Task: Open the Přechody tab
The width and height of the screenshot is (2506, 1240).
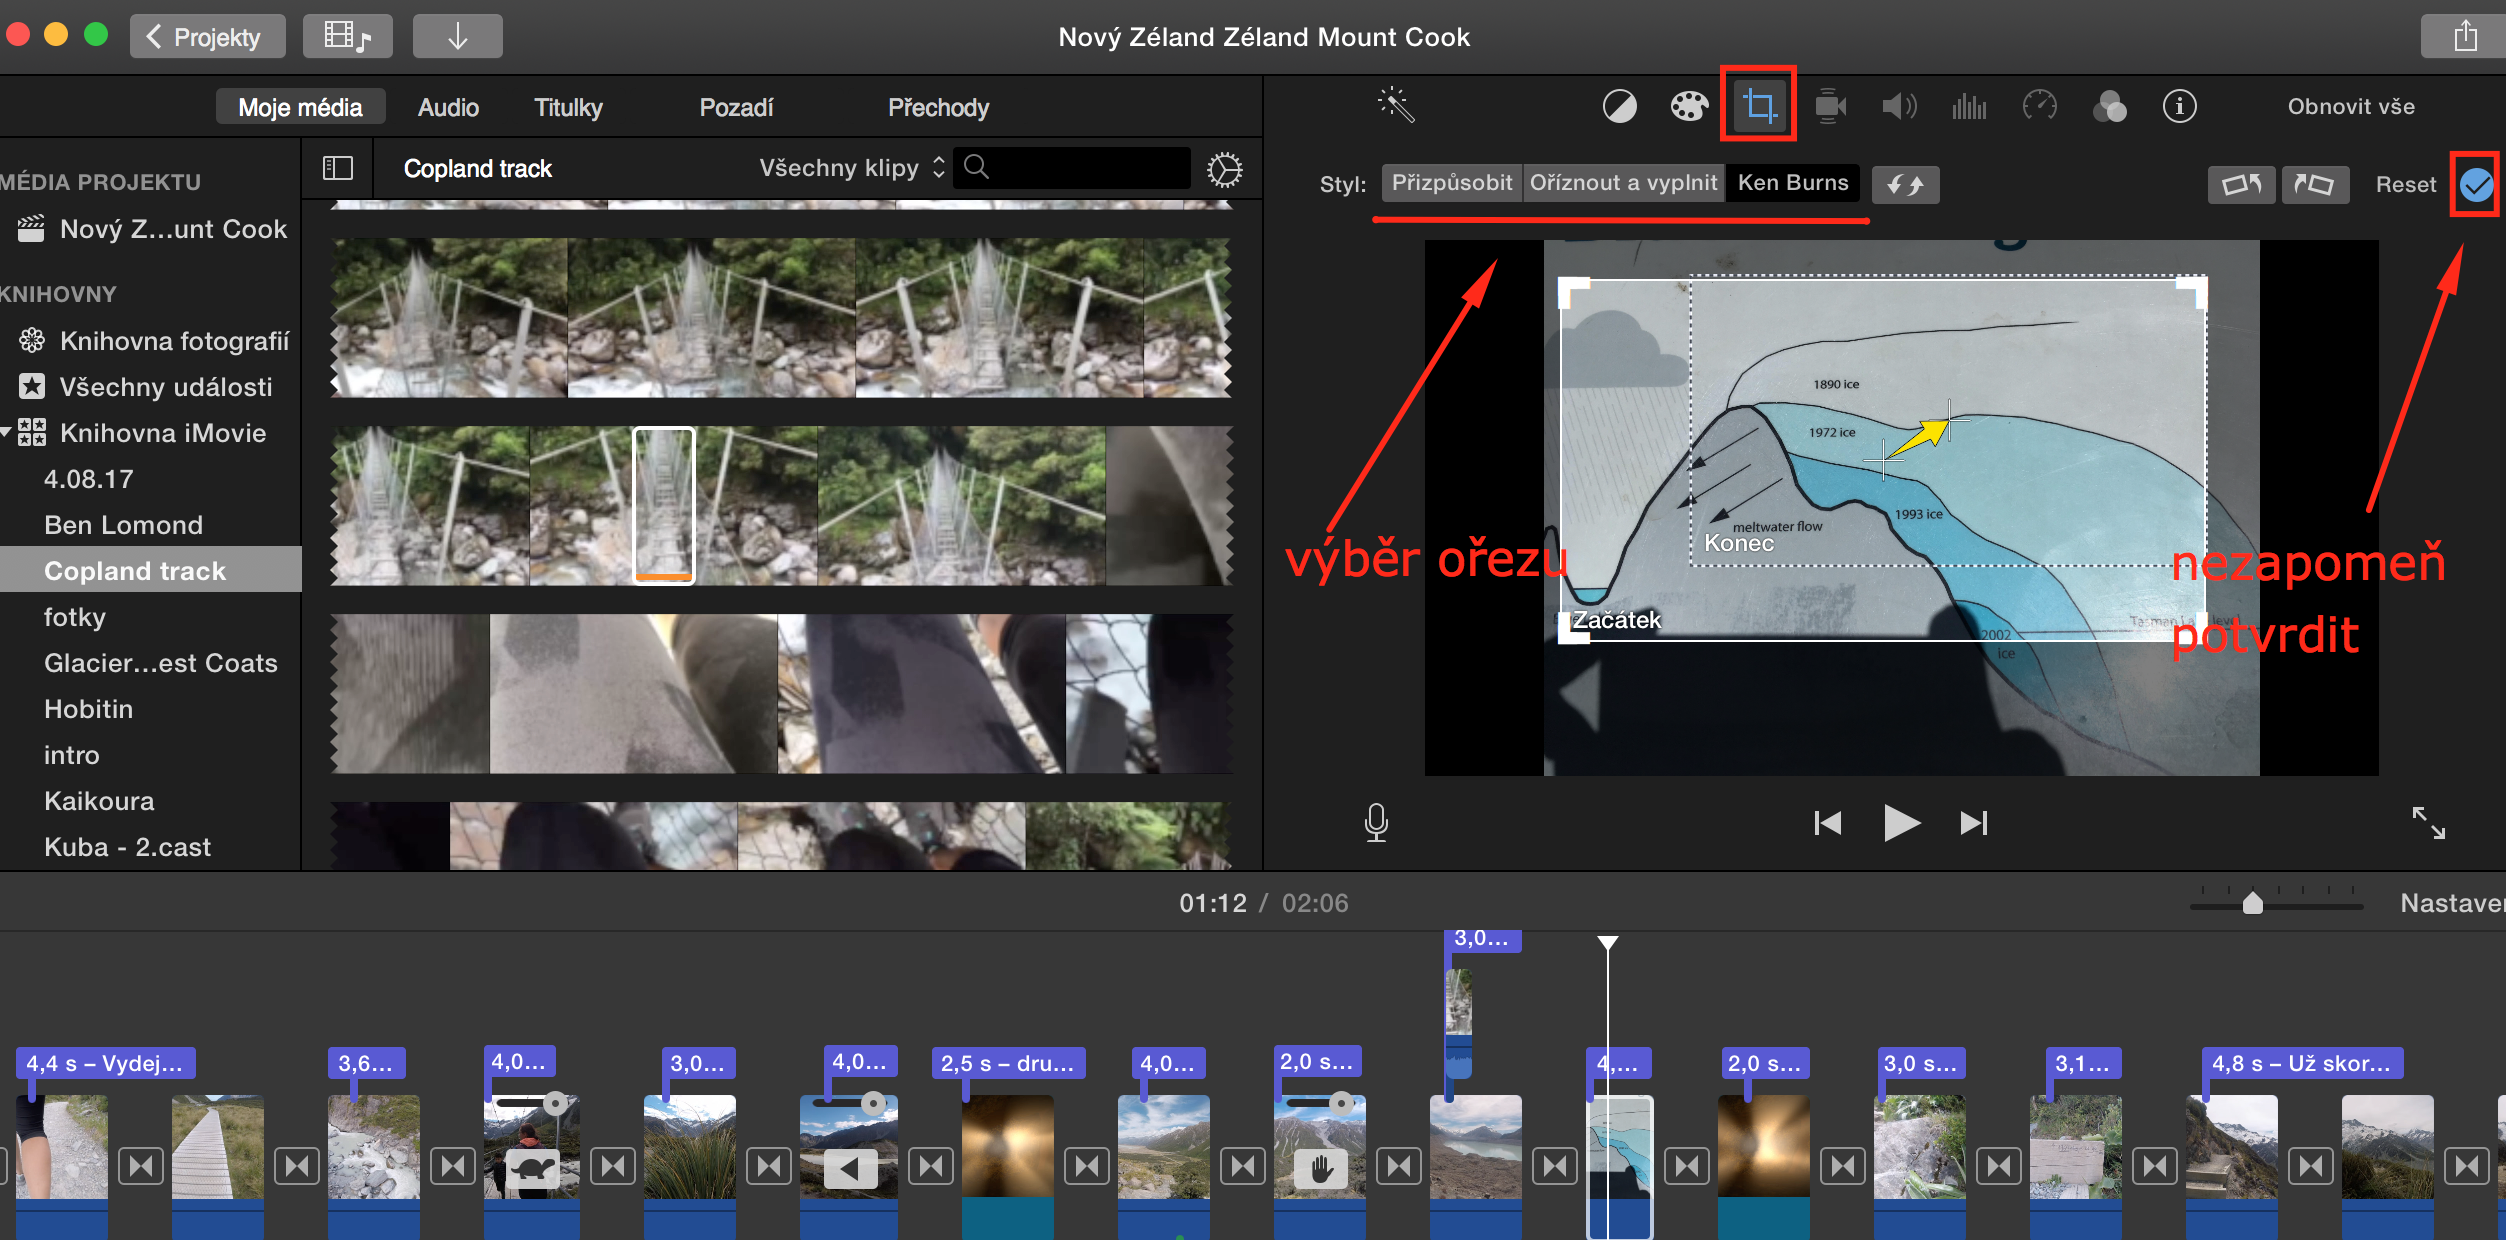Action: (938, 107)
